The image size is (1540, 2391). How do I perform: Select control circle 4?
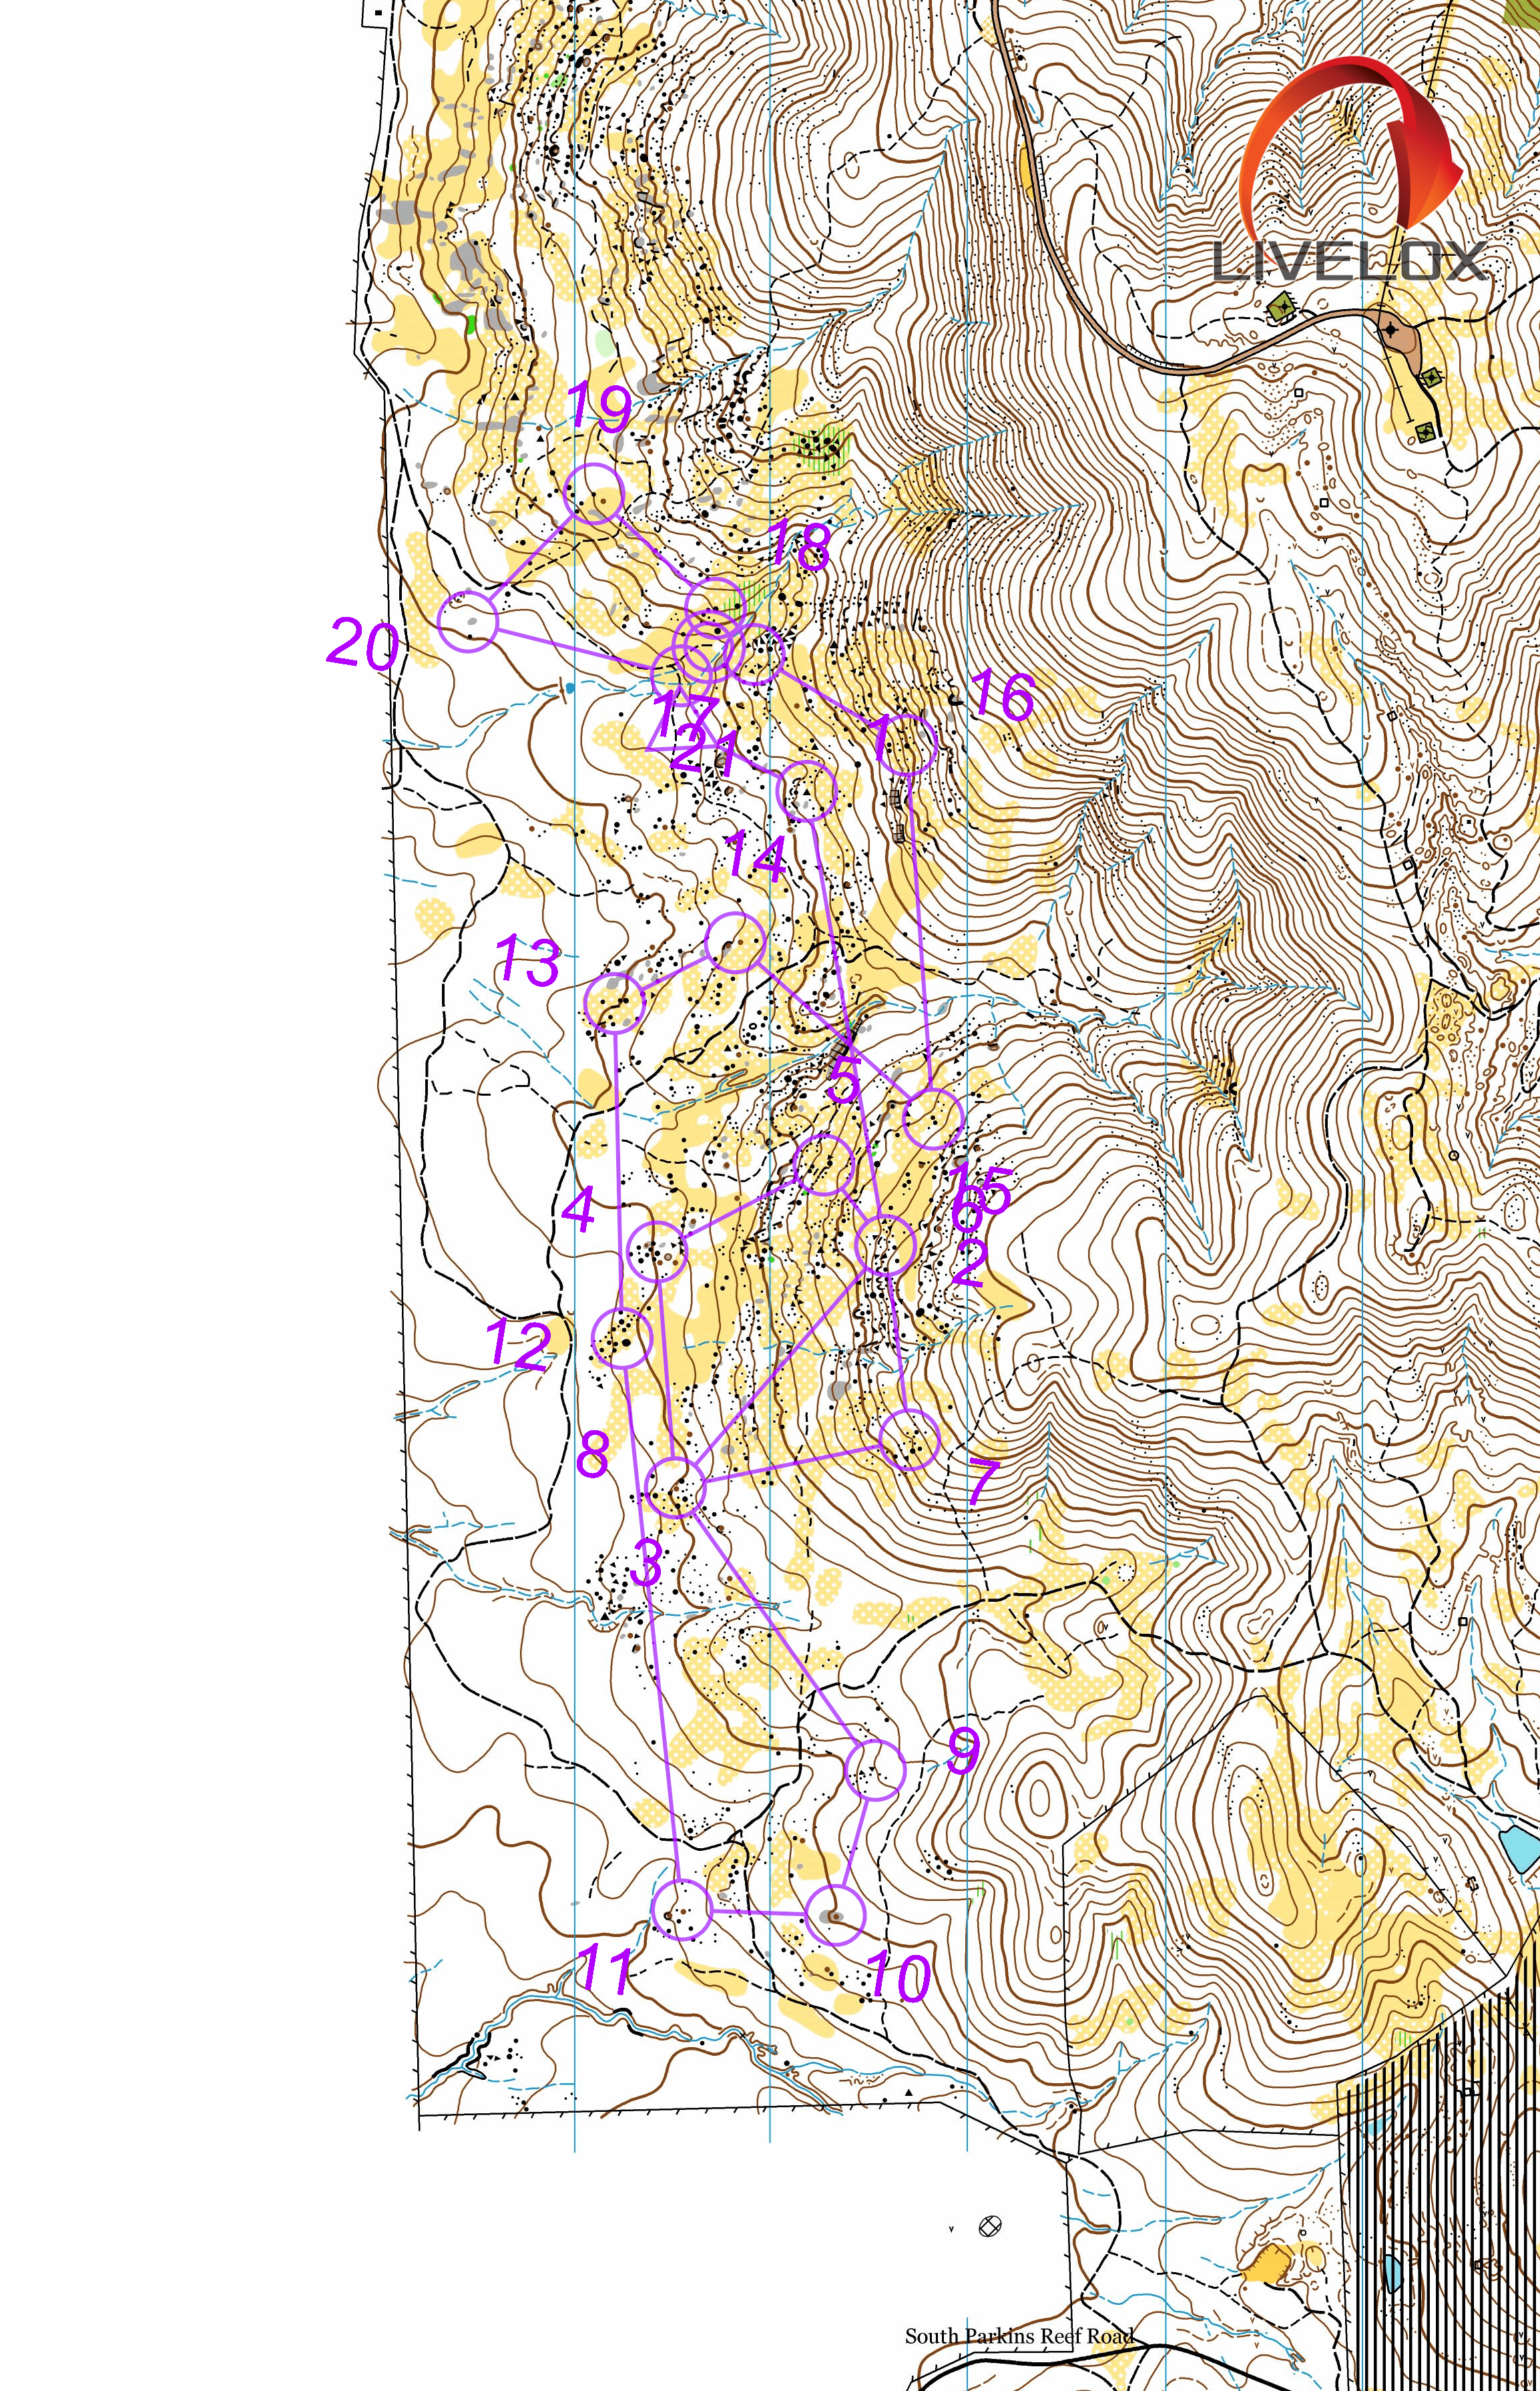[x=657, y=1251]
